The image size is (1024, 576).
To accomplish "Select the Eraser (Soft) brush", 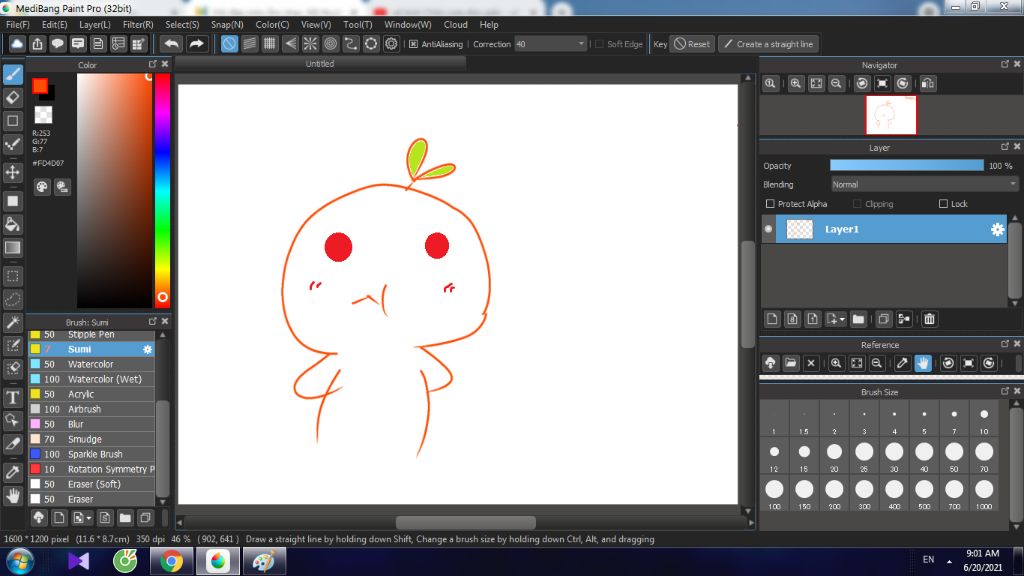I will 92,485.
